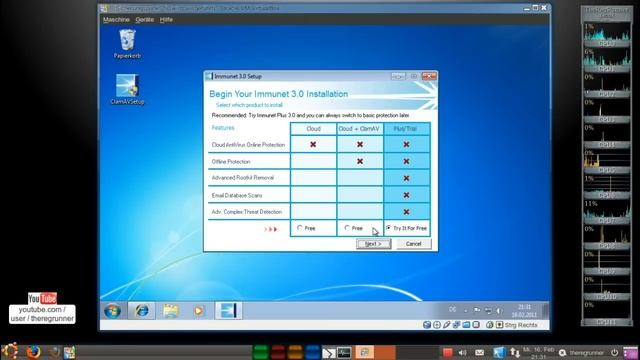Click the VirtualBox hard disk status icon
This screenshot has width=640, height=360.
(427, 325)
